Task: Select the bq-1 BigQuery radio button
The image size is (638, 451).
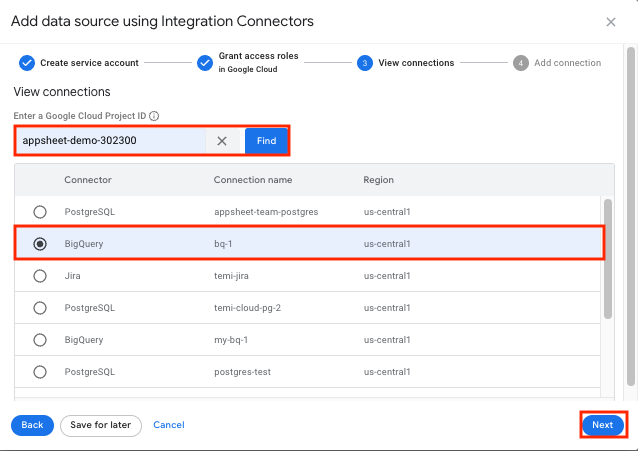Action: point(40,244)
